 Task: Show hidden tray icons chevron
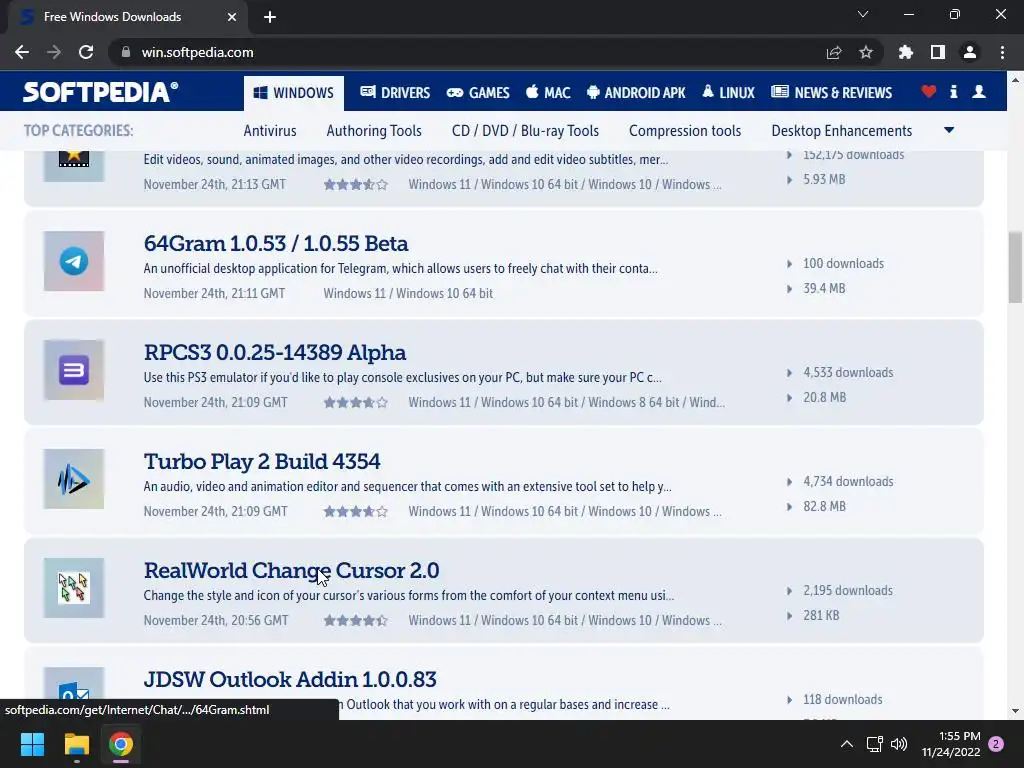(846, 744)
